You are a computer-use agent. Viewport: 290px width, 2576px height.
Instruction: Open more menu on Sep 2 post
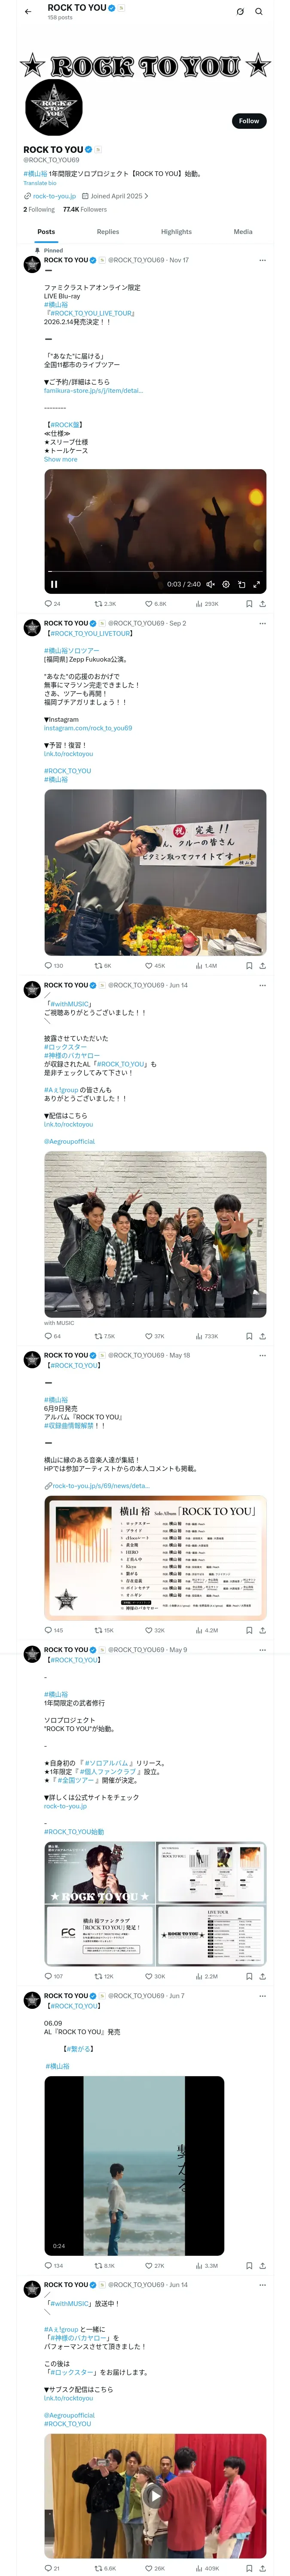pos(262,623)
